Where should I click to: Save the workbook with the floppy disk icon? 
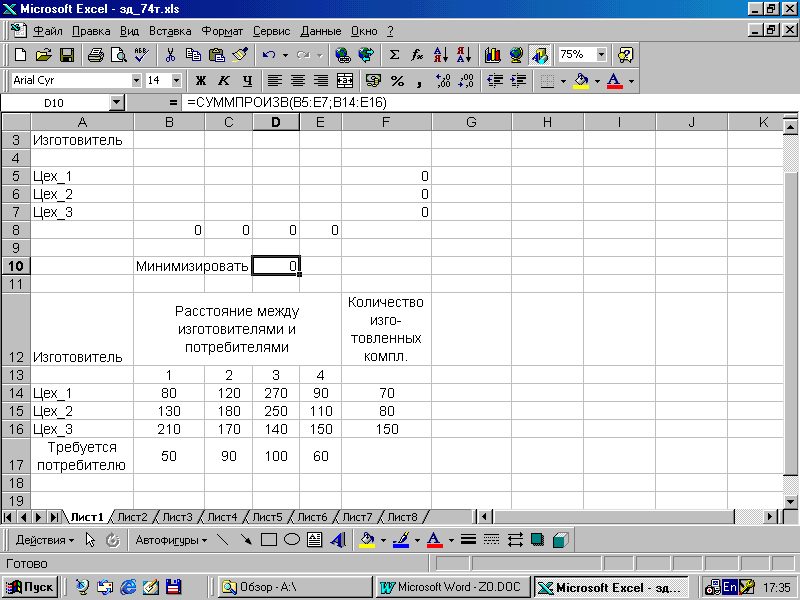pos(67,55)
